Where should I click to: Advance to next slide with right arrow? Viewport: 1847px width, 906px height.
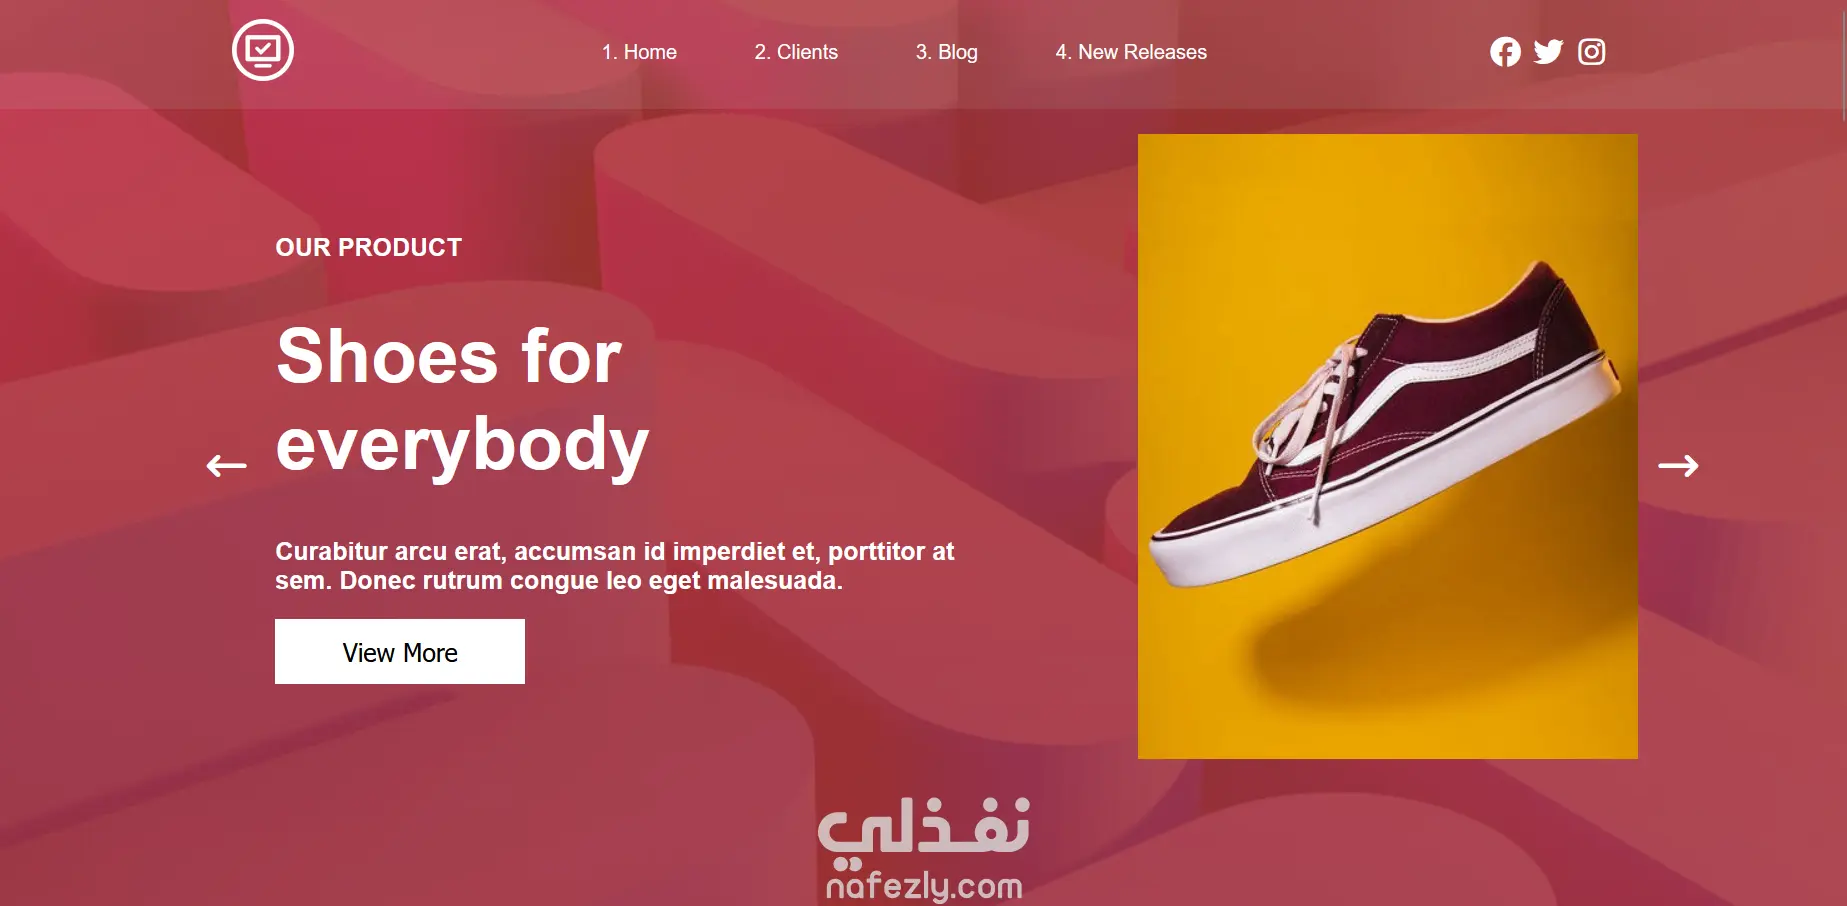[x=1678, y=465]
